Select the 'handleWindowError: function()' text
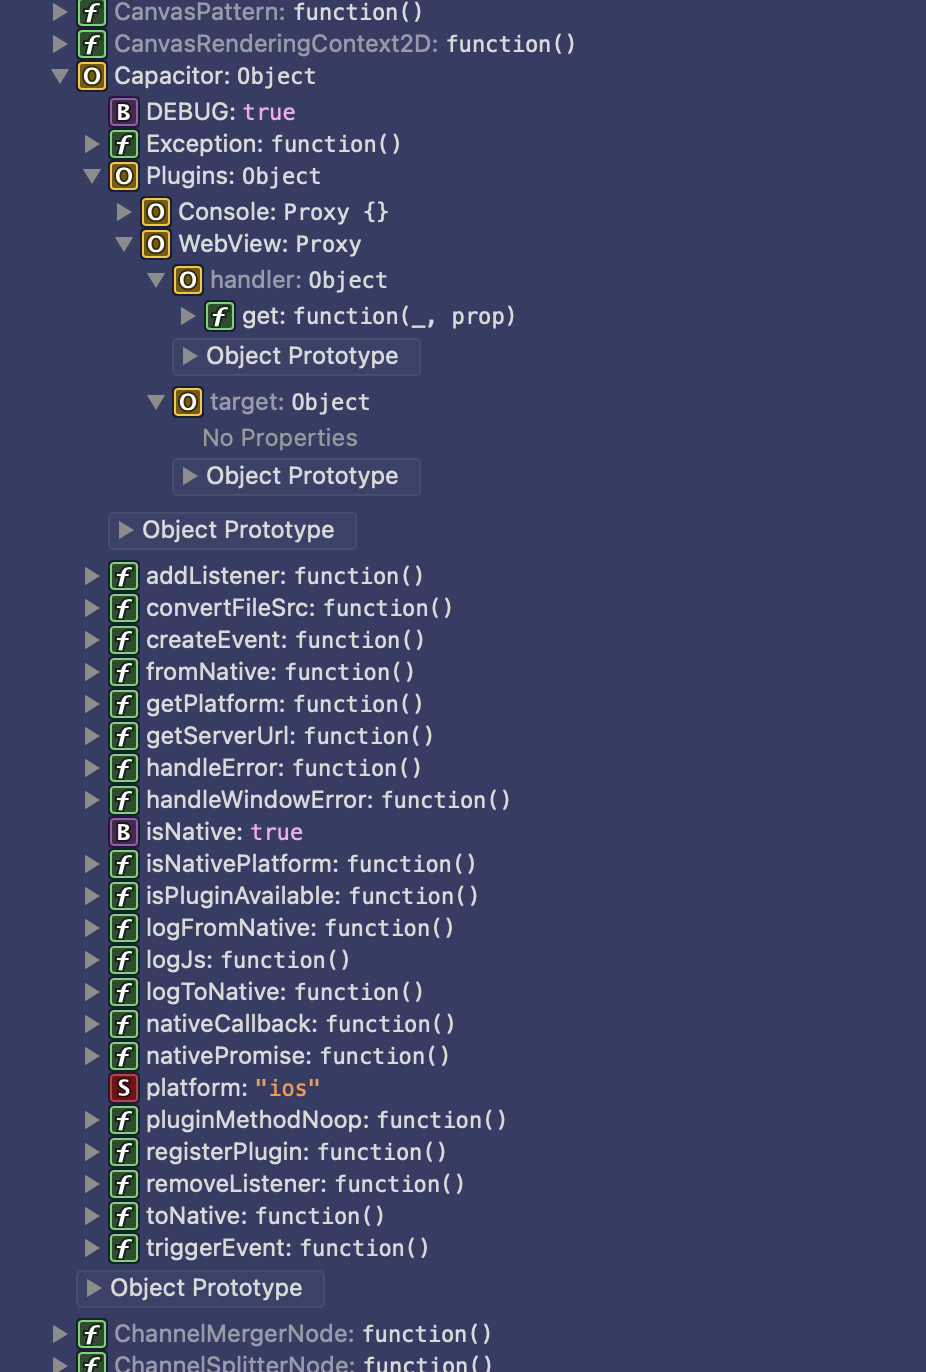This screenshot has width=926, height=1372. (x=329, y=800)
